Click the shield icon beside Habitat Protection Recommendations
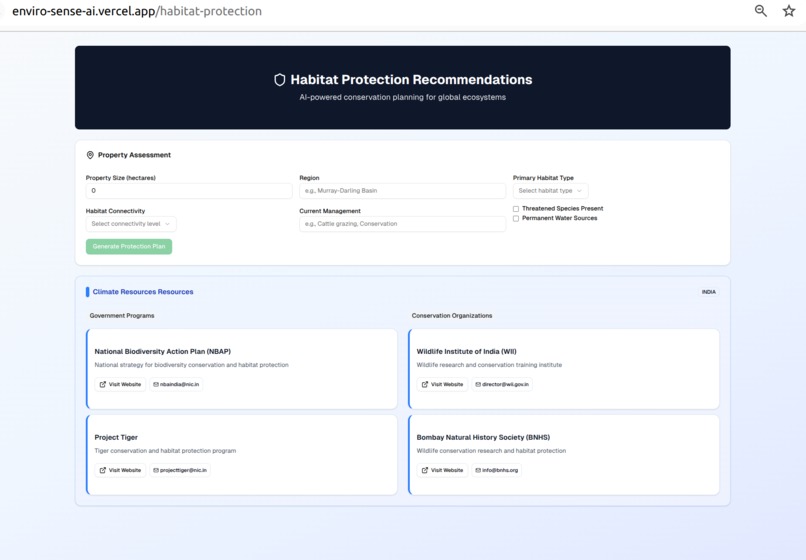Viewport: 806px width, 560px height. (x=280, y=80)
